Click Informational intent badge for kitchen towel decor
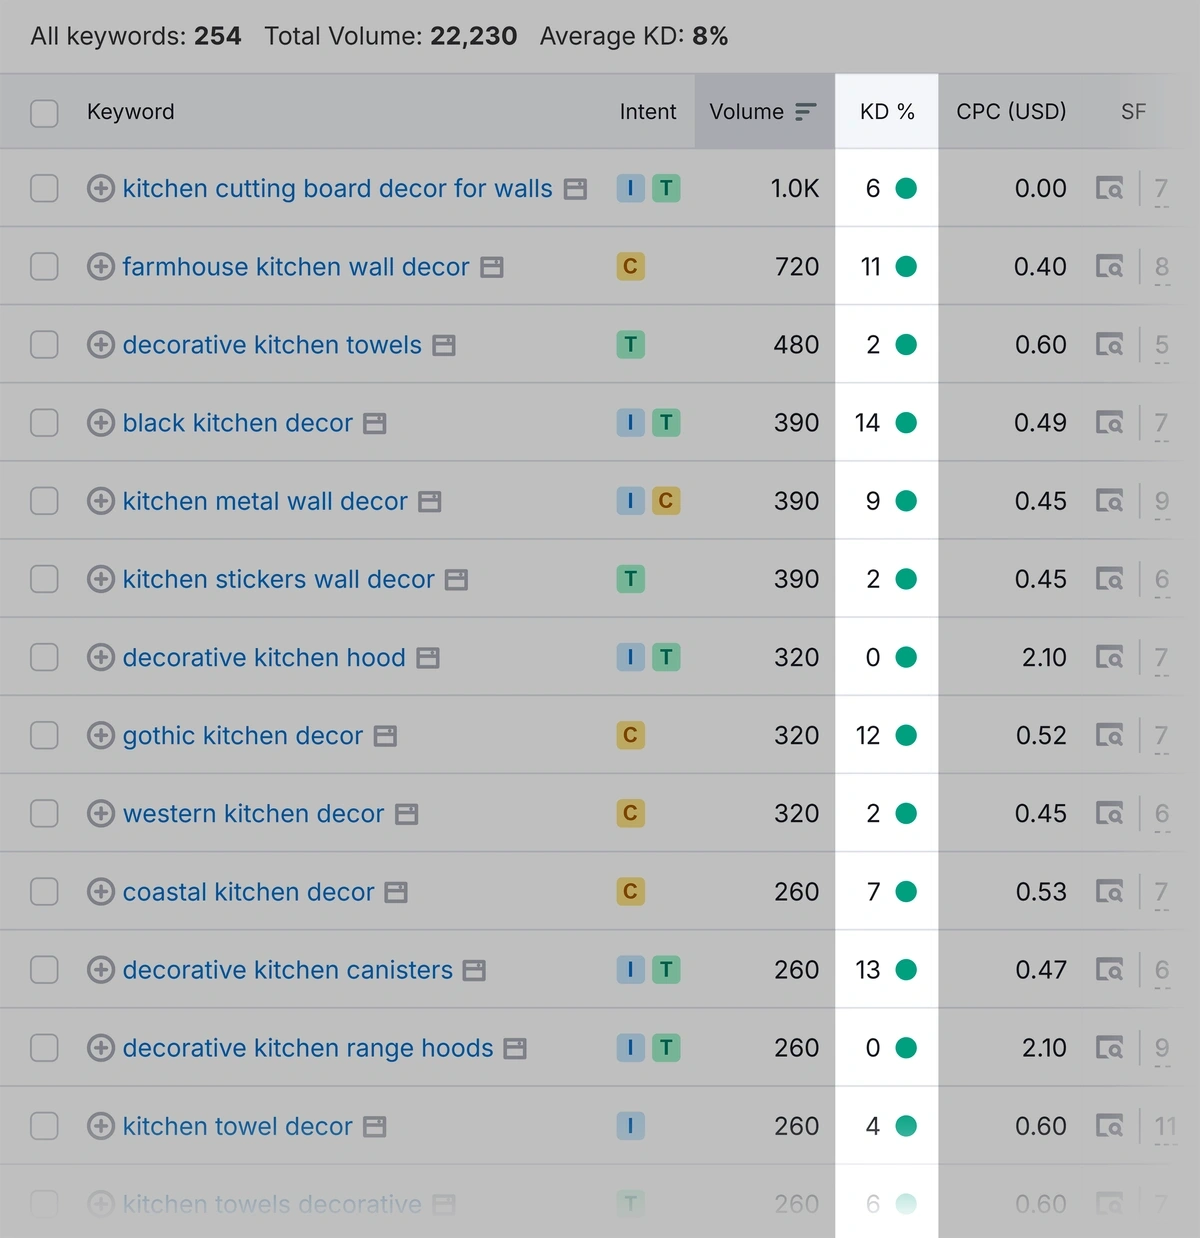This screenshot has height=1238, width=1200. click(x=630, y=1126)
